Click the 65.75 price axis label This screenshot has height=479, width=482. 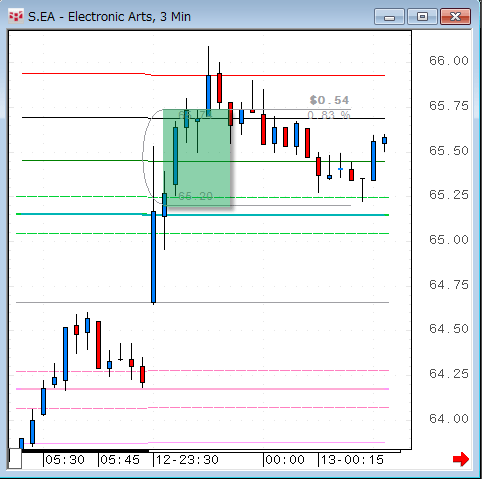(x=449, y=106)
